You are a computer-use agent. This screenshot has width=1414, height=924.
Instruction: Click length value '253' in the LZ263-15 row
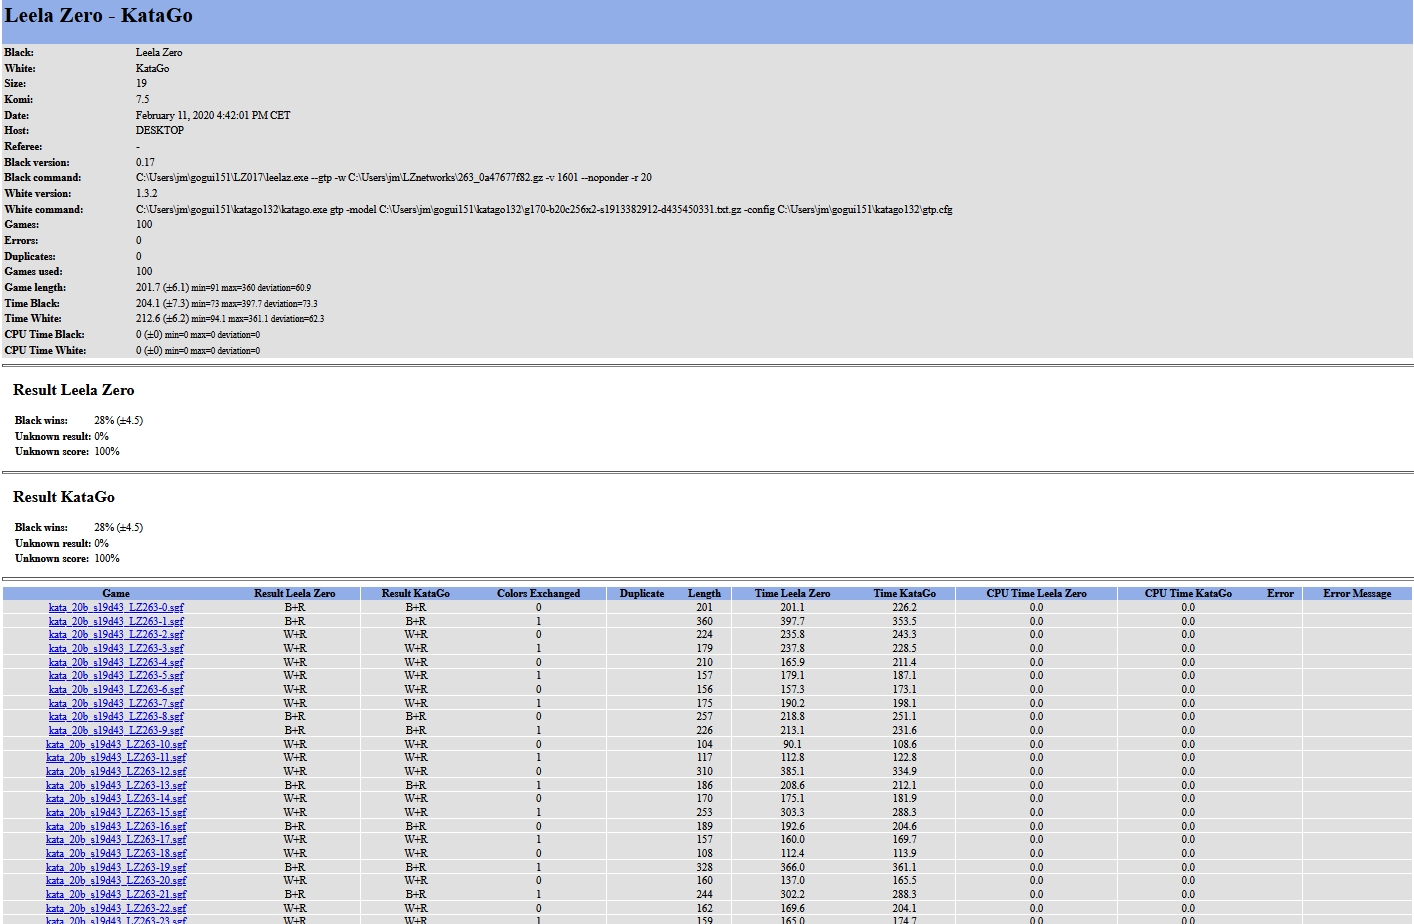point(704,812)
